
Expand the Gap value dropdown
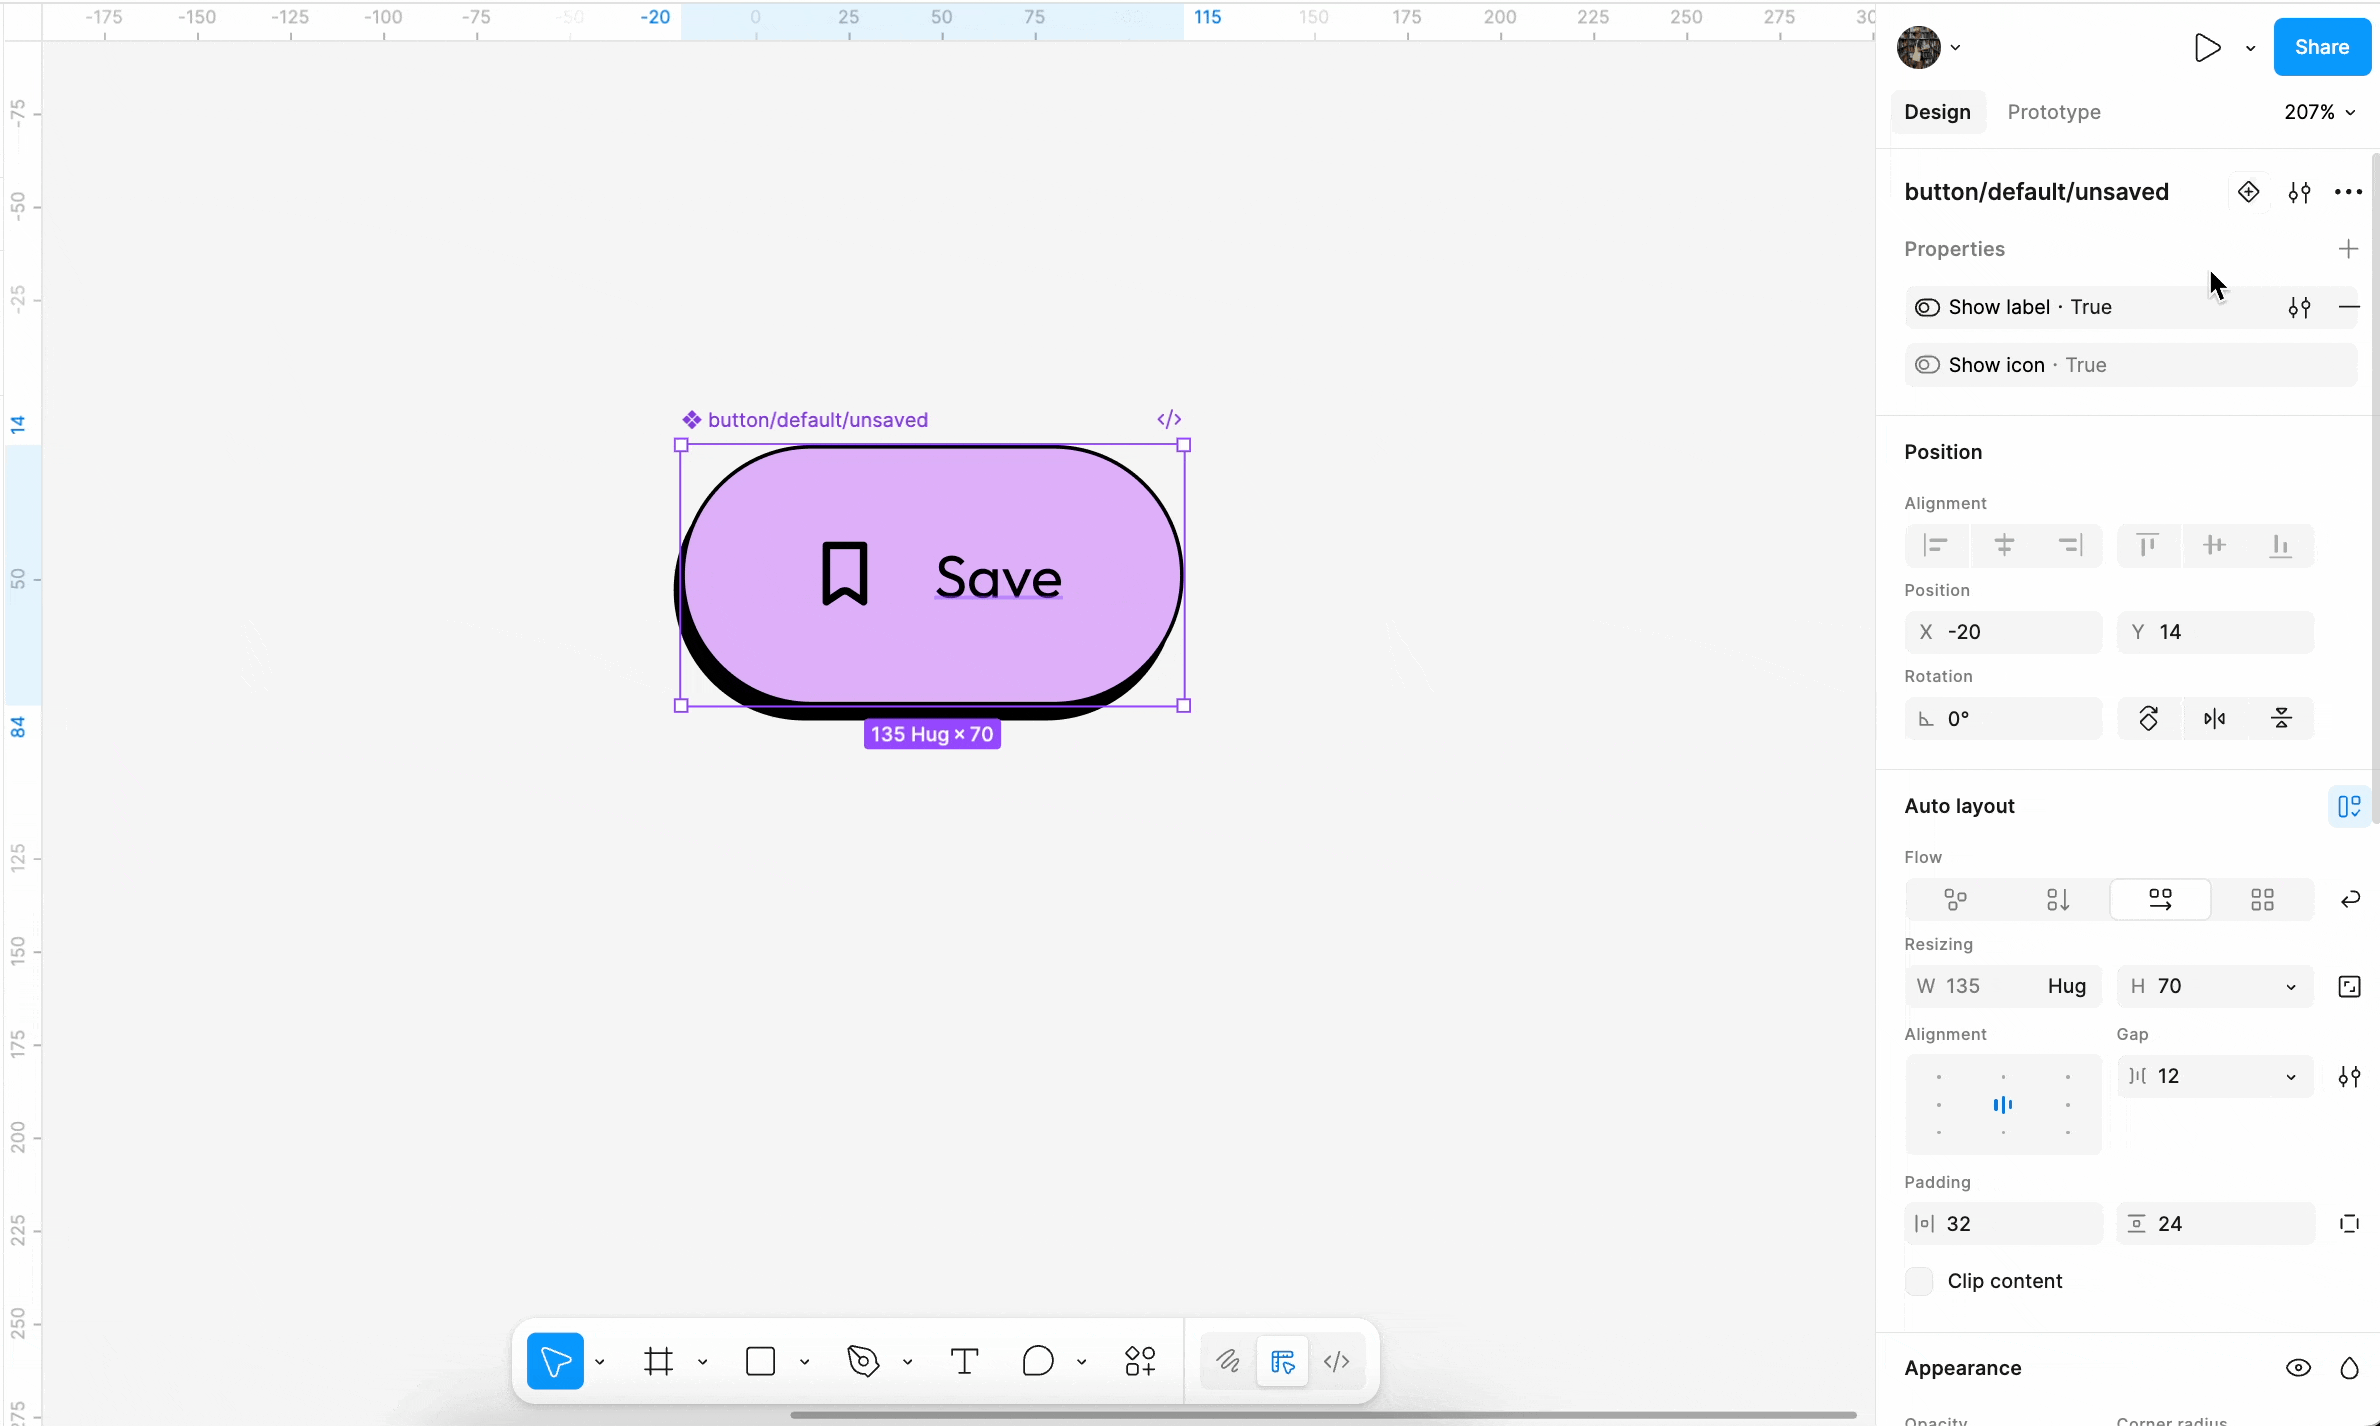point(2291,1076)
